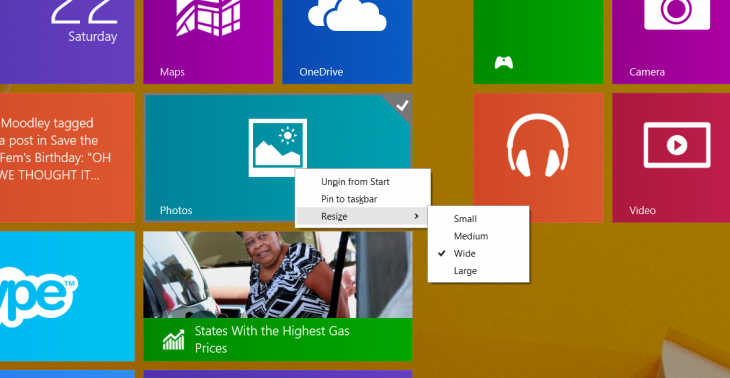730x378 pixels.
Task: Open OneDrive via its cloud icon
Action: (x=347, y=14)
